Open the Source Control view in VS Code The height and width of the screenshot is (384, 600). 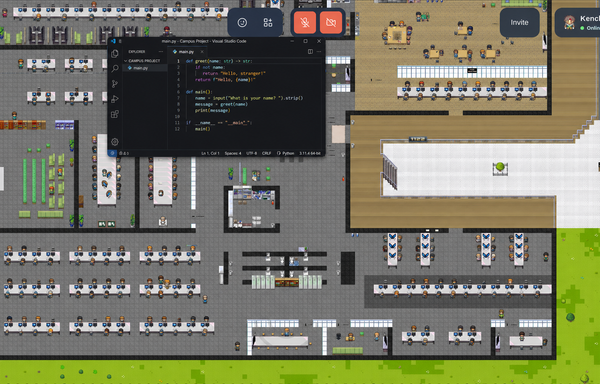point(114,84)
